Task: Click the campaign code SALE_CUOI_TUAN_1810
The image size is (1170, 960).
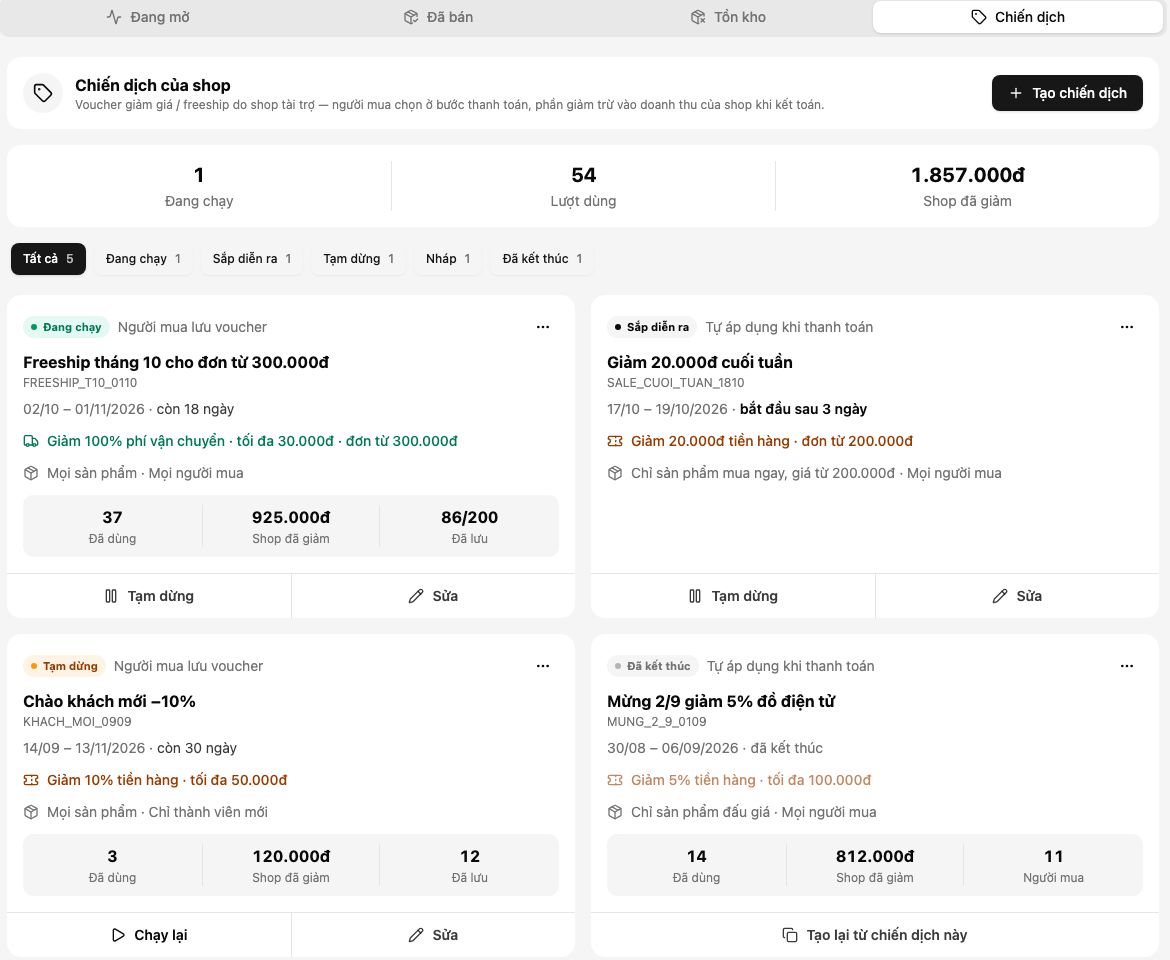Action: pos(675,383)
